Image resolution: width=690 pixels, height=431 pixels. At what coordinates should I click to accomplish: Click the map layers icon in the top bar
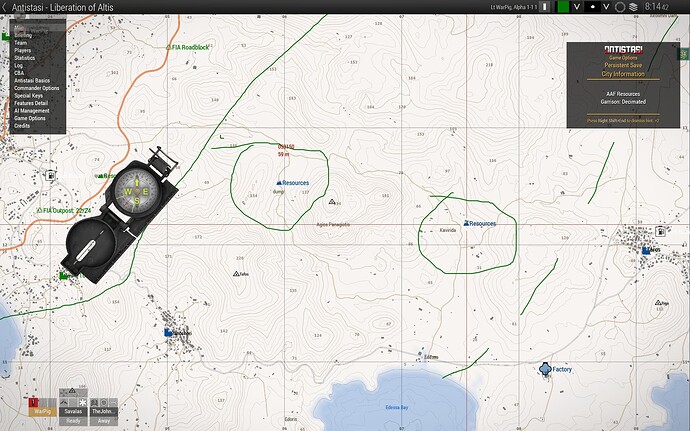pyautogui.click(x=633, y=7)
